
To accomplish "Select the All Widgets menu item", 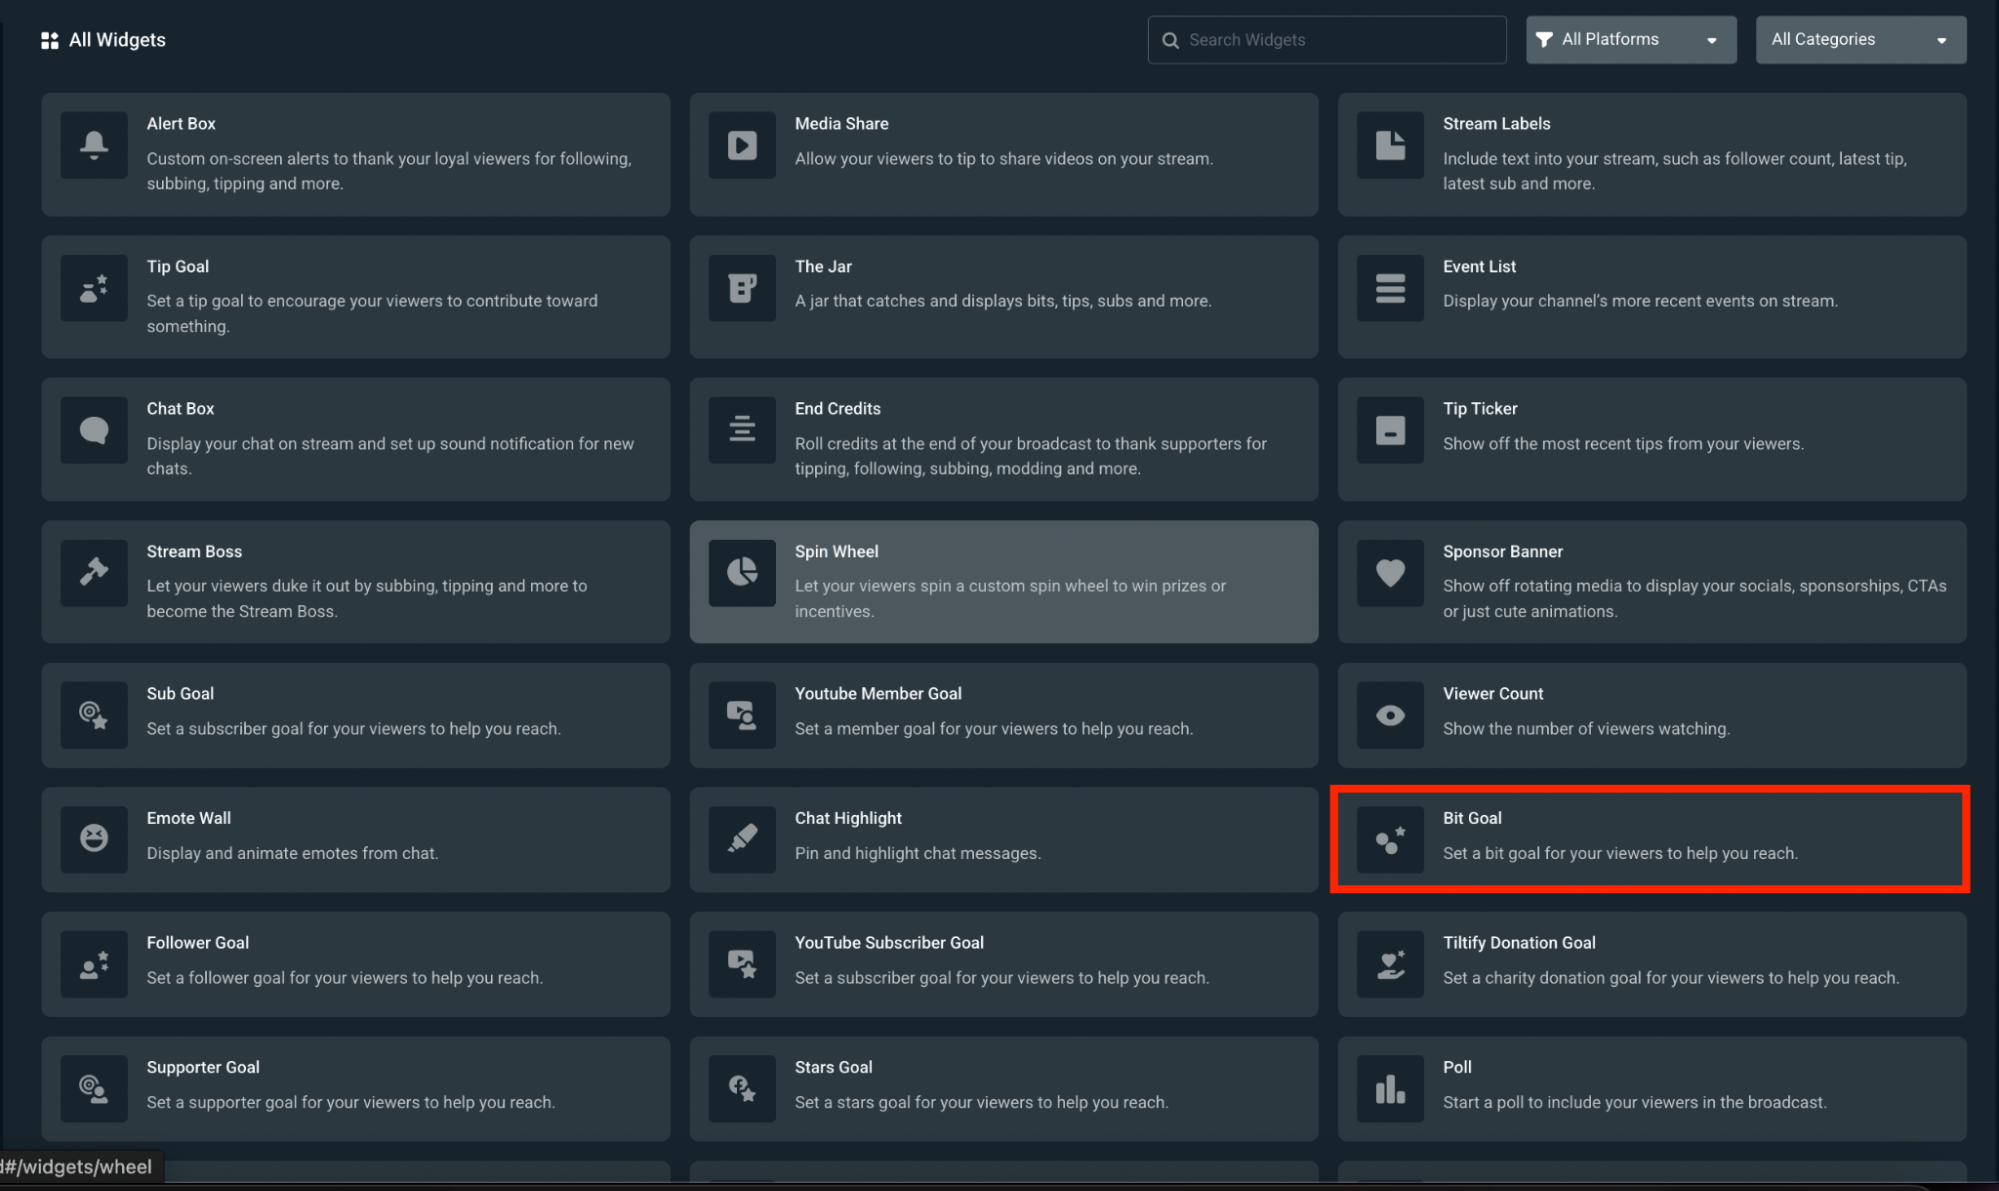I will [x=116, y=39].
